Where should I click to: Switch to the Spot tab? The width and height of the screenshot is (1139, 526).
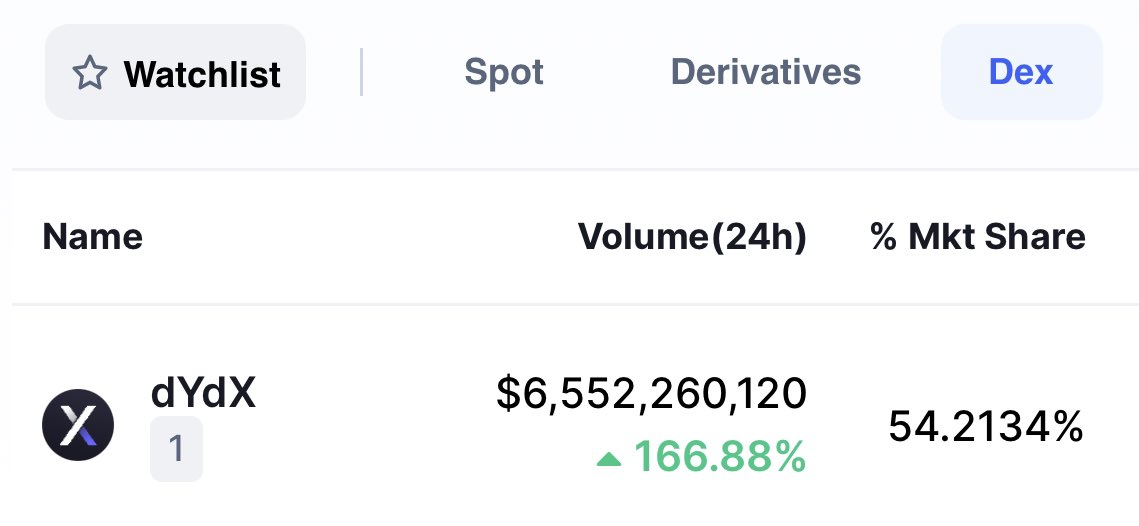504,72
